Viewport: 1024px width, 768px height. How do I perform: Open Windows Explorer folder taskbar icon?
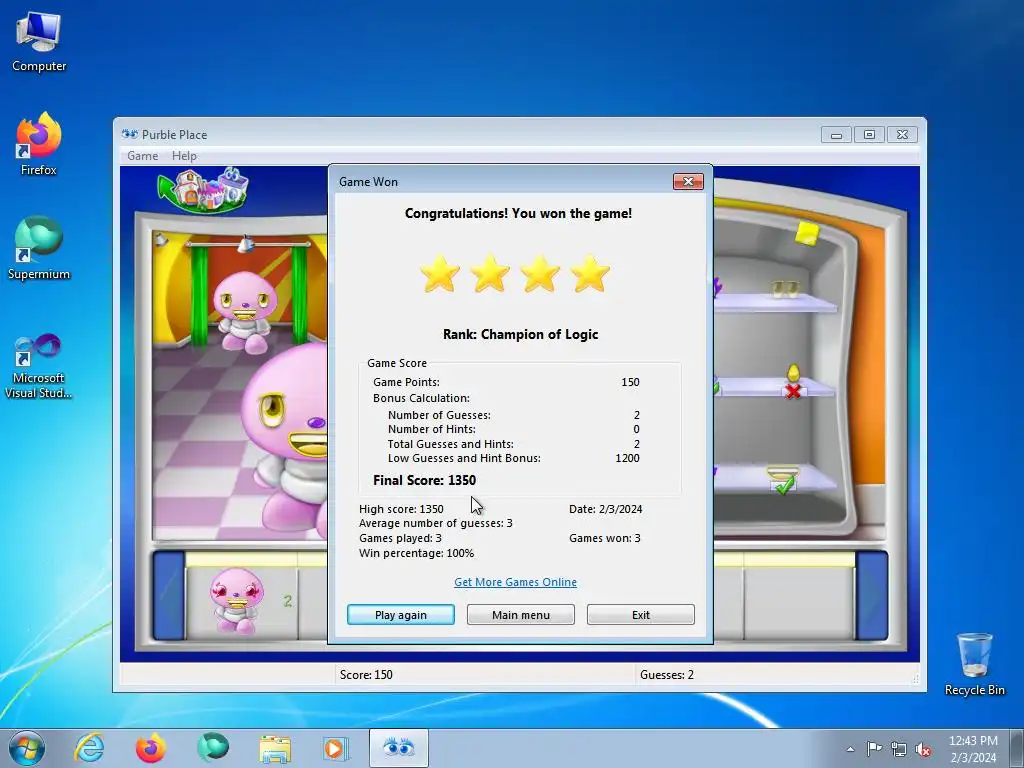[x=275, y=749]
